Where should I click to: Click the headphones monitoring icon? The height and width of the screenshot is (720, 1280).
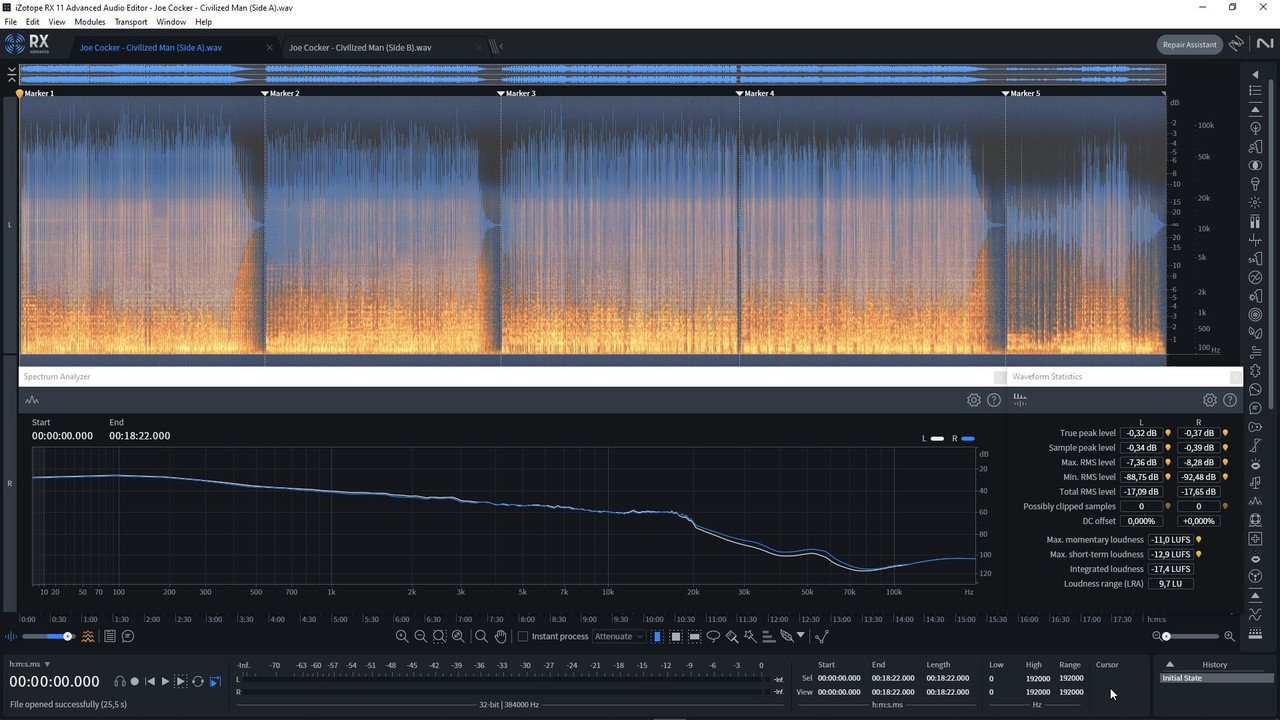(120, 681)
